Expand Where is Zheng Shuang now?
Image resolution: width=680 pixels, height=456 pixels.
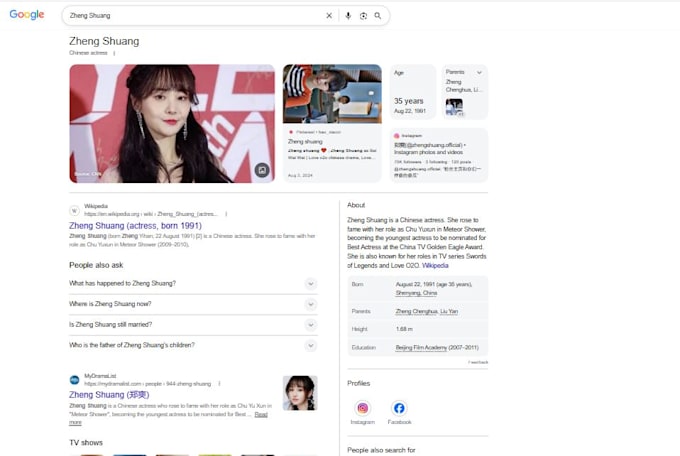pyautogui.click(x=193, y=304)
